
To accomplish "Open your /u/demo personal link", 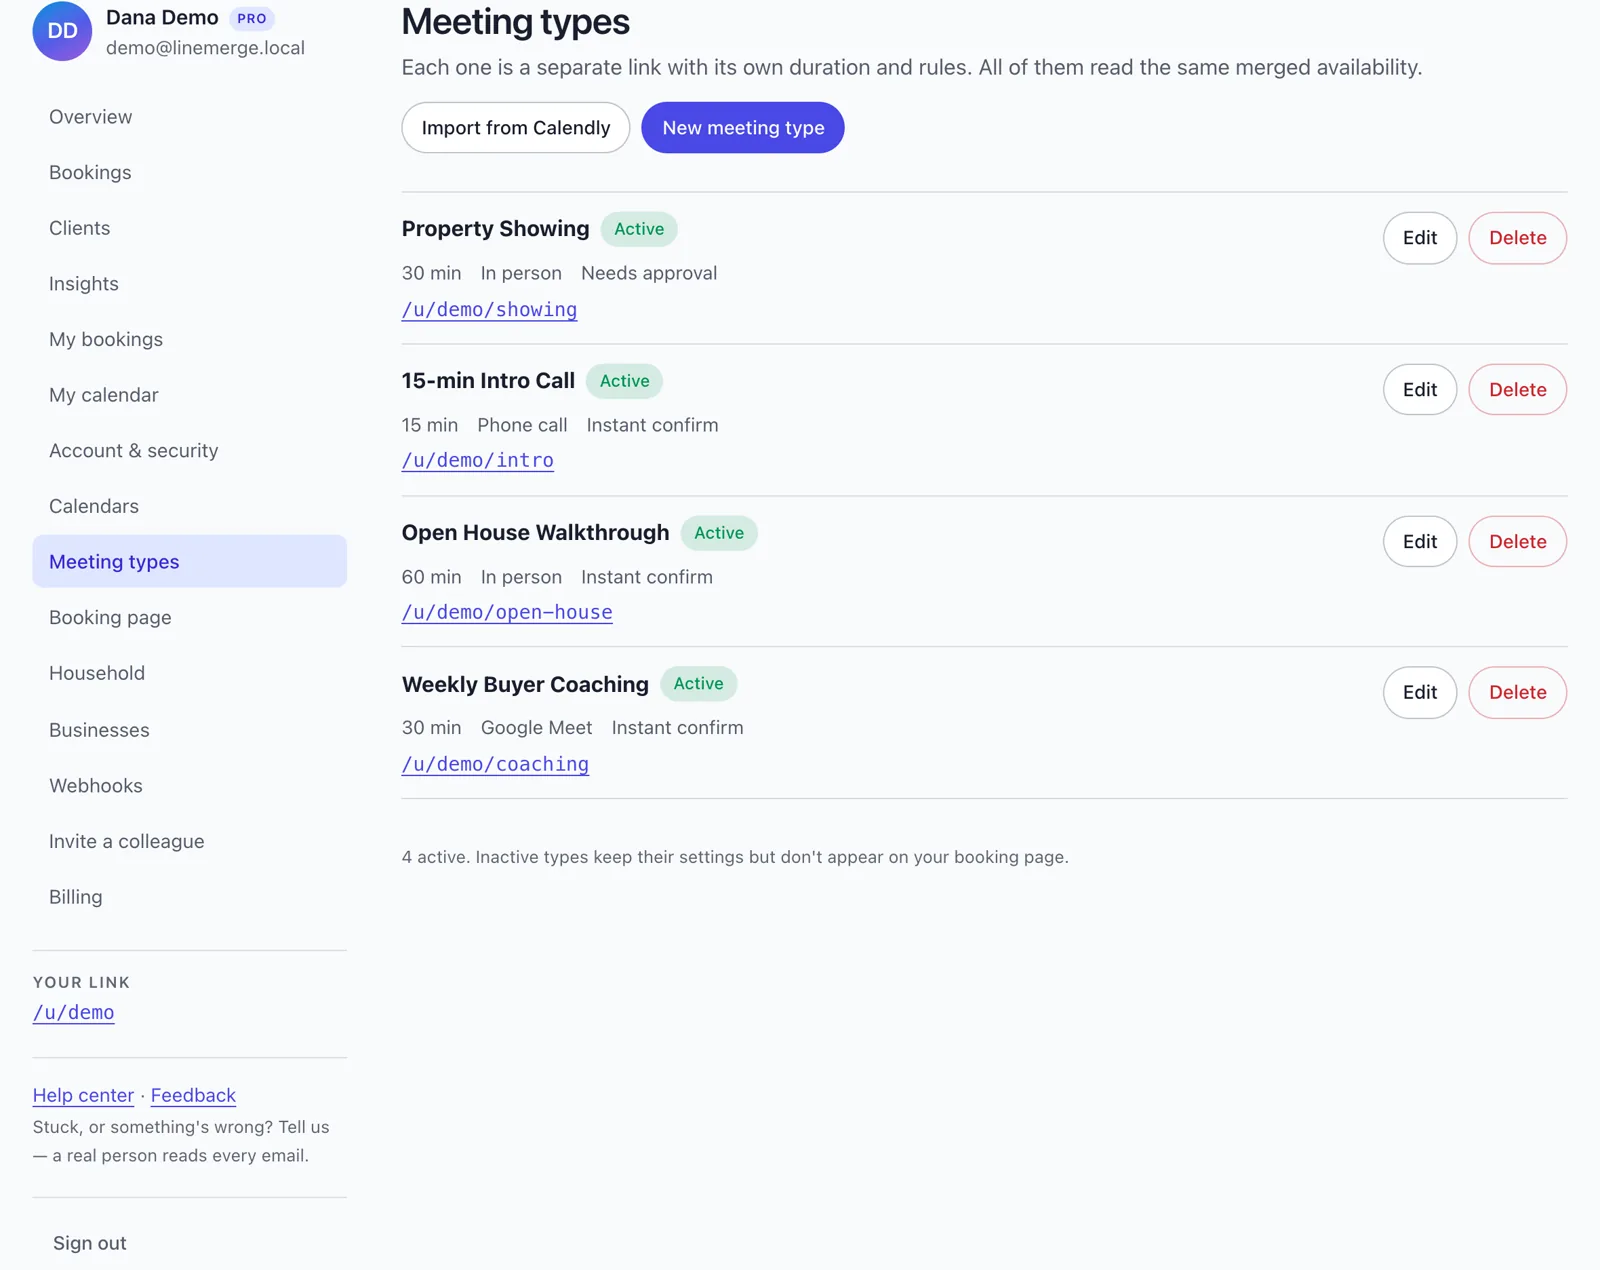I will coord(74,1013).
